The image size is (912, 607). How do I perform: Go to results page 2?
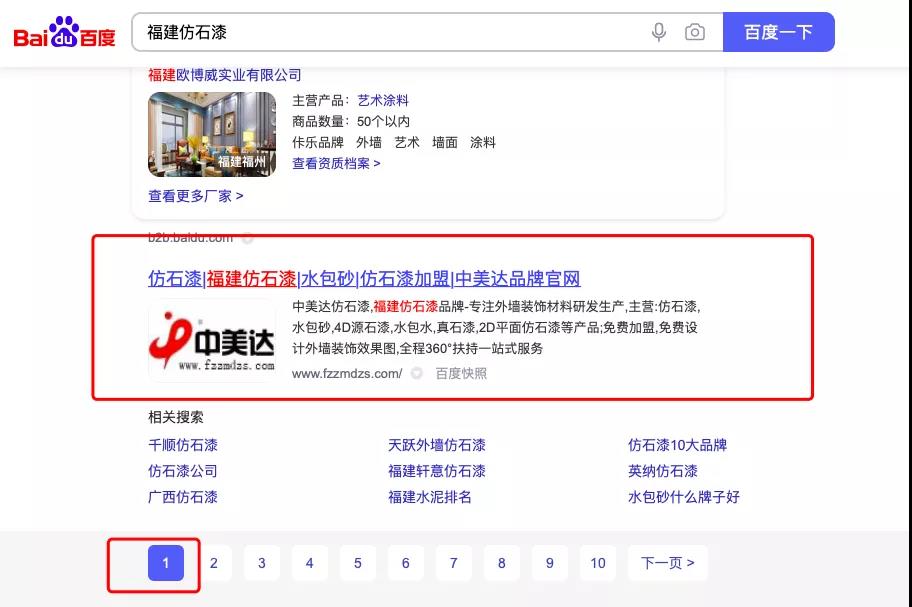[213, 563]
